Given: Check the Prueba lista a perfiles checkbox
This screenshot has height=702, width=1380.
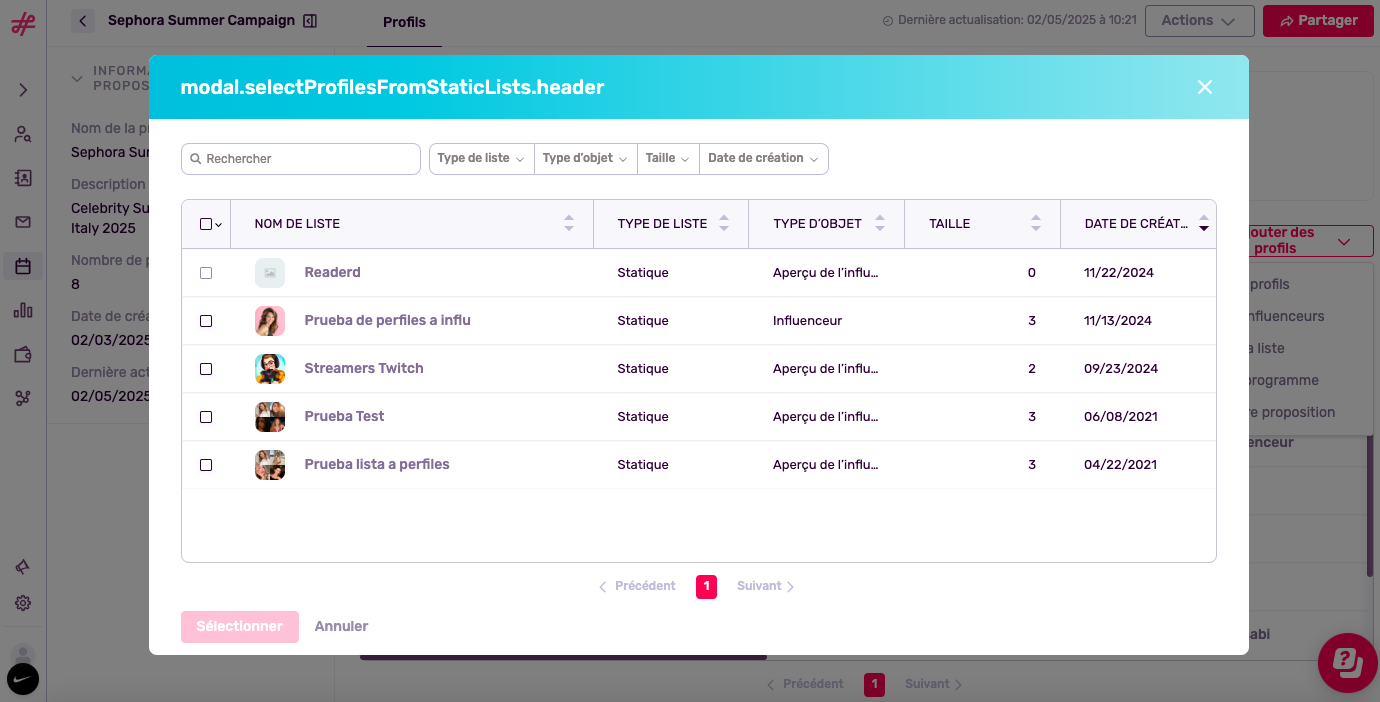Looking at the screenshot, I should [x=206, y=465].
